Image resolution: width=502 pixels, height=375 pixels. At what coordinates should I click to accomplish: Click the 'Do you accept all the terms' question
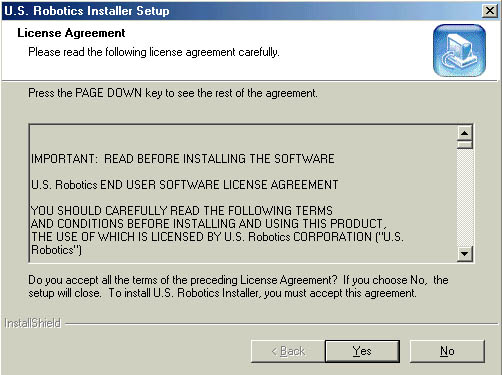(238, 286)
